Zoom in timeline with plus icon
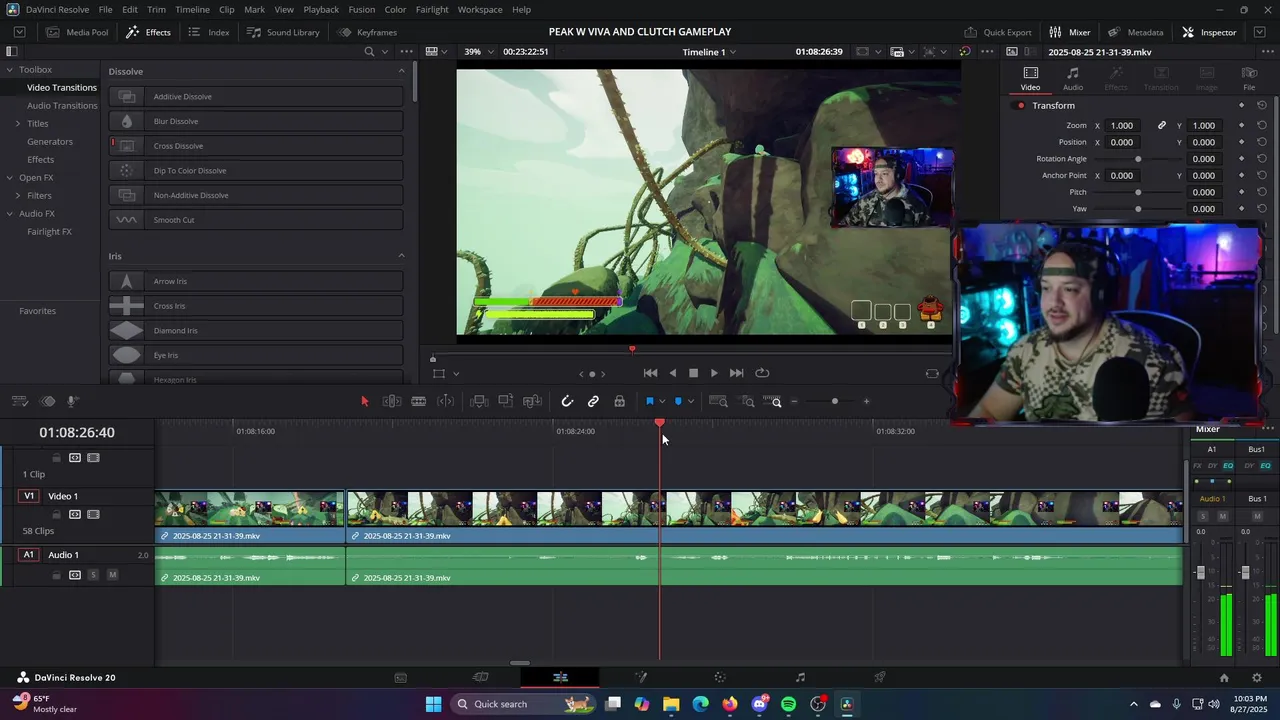 (866, 401)
